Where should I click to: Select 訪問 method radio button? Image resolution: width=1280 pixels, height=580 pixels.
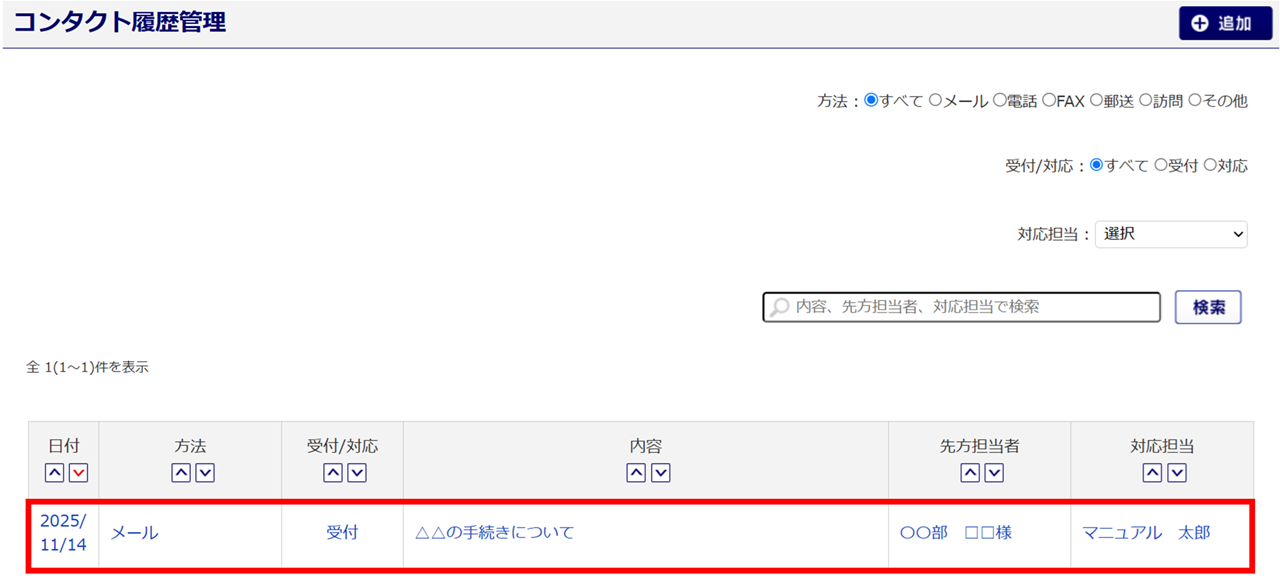point(1146,100)
